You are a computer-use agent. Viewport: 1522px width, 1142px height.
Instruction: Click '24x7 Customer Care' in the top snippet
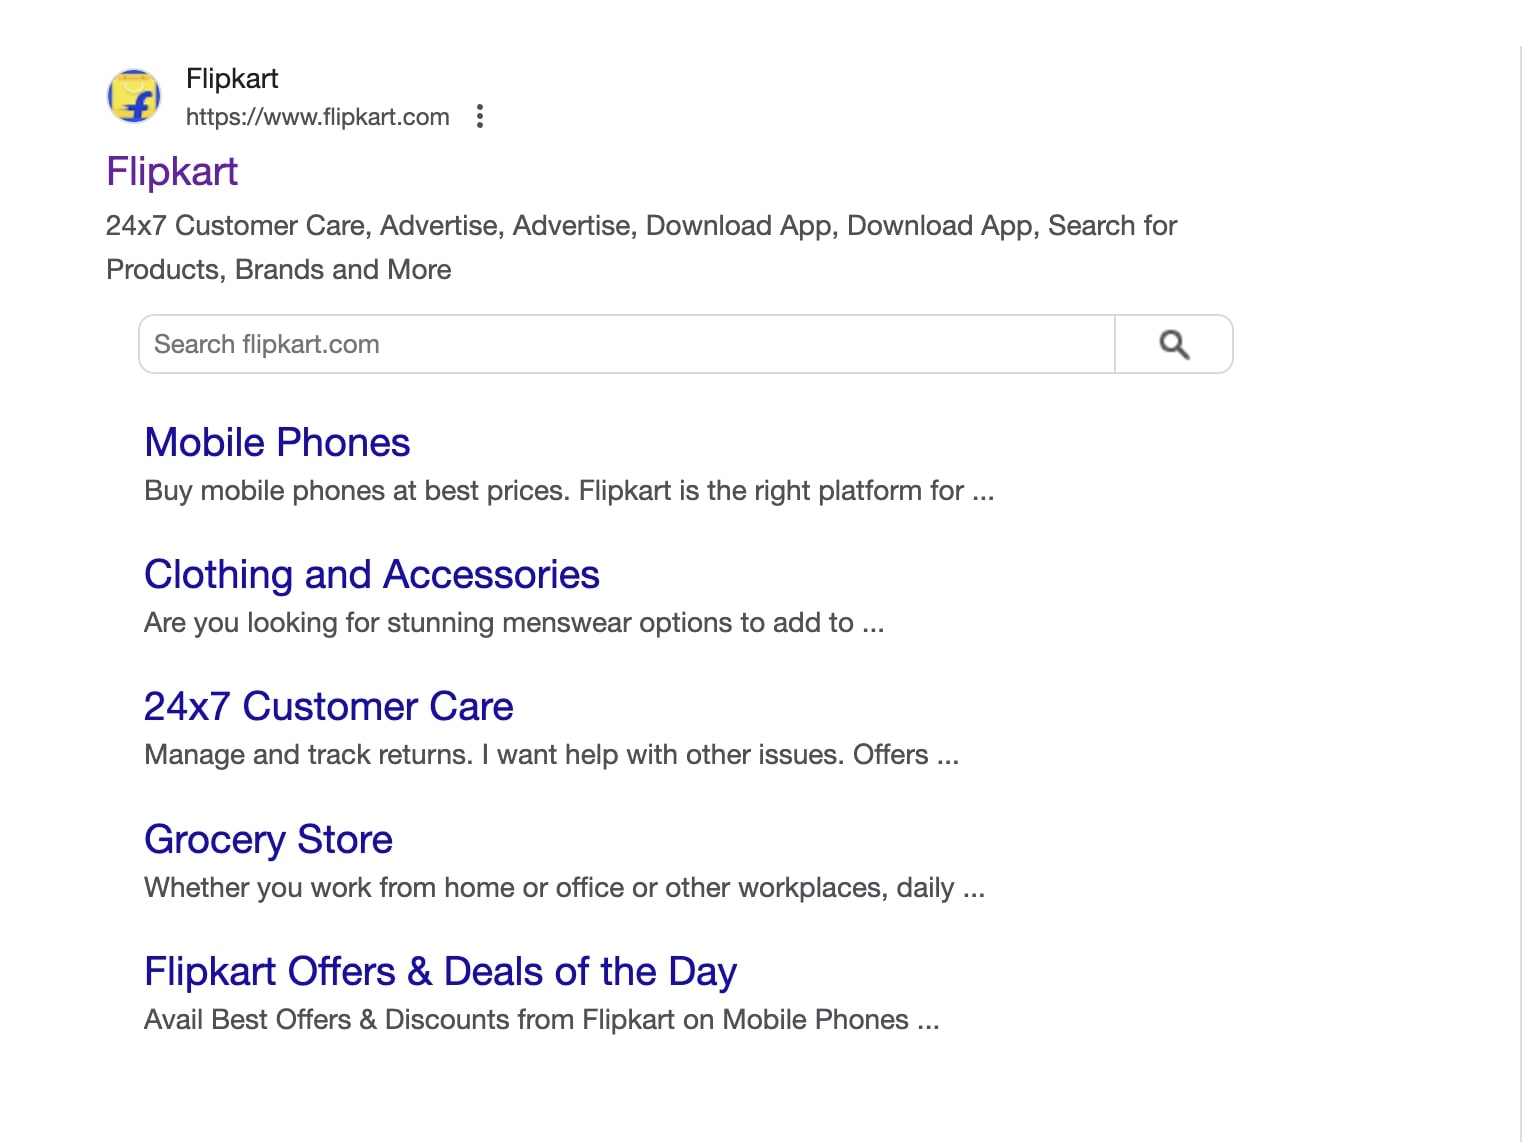tap(238, 226)
